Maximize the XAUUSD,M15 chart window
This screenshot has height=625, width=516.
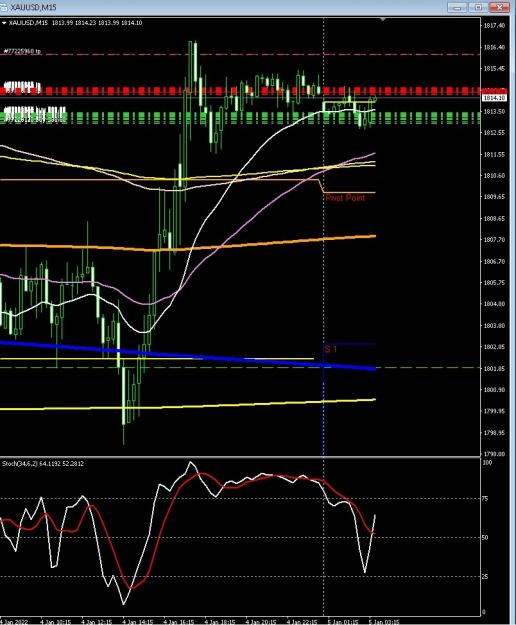click(479, 7)
